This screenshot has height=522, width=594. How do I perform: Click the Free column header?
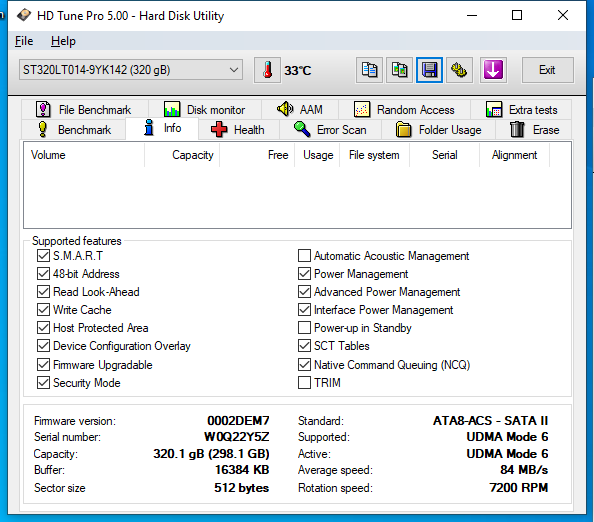point(257,155)
